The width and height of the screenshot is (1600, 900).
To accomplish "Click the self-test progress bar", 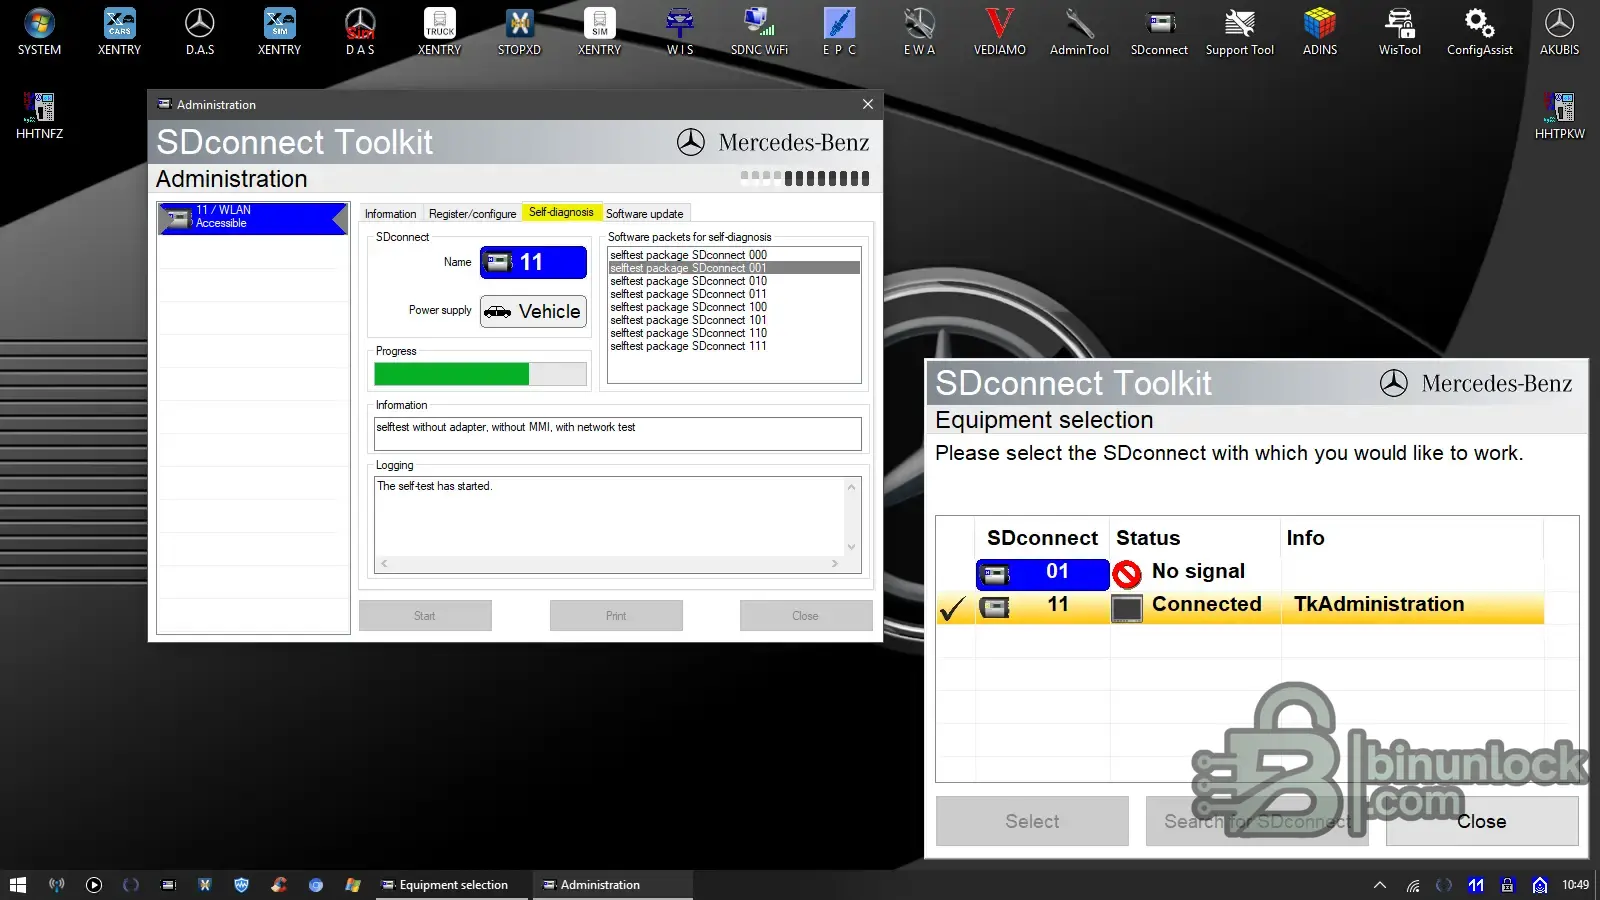I will [x=480, y=374].
